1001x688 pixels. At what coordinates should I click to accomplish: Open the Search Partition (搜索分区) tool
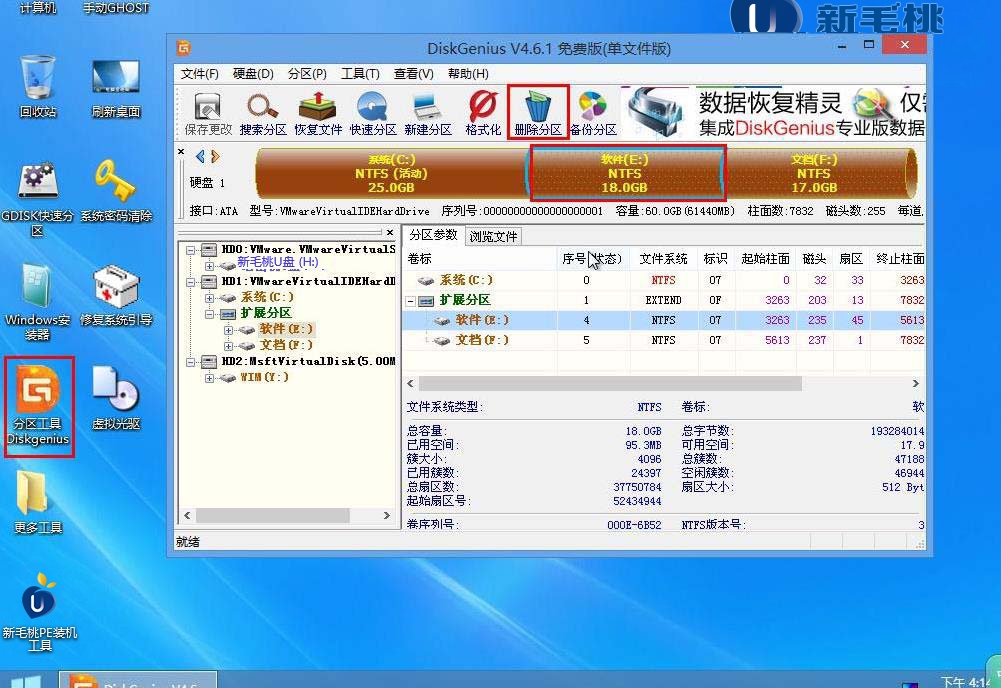263,114
